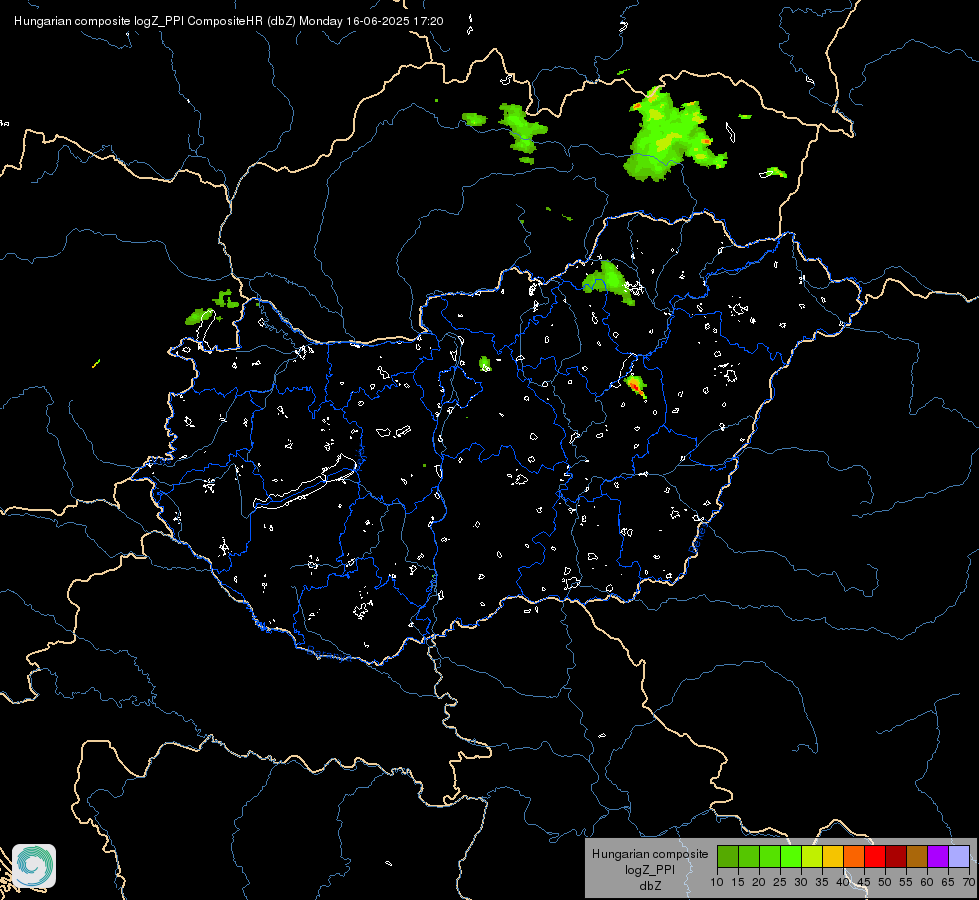Select the 50–55 dBZ dark red swatch

[896, 856]
